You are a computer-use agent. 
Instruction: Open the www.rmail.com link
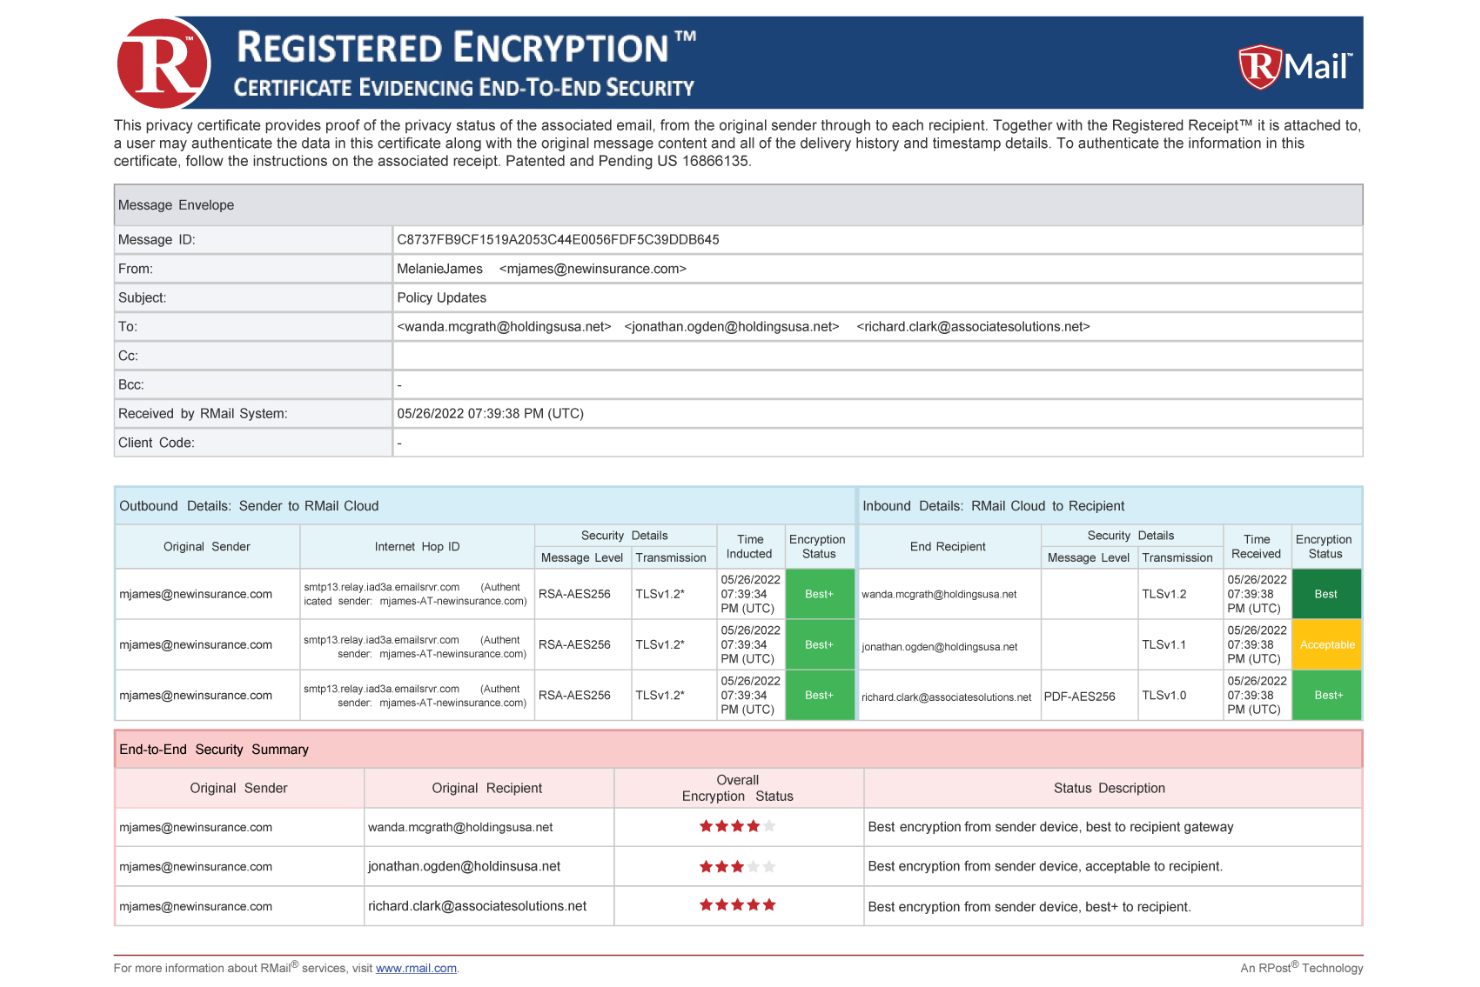tap(416, 968)
